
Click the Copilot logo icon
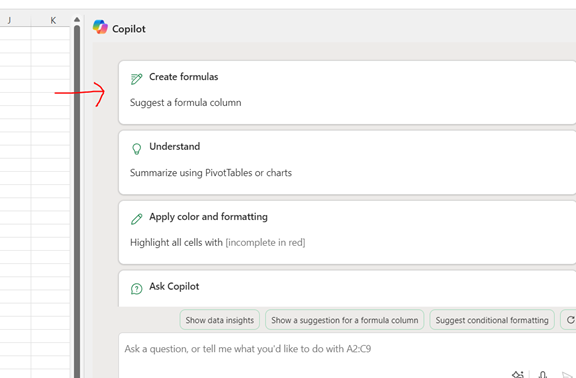coord(100,27)
